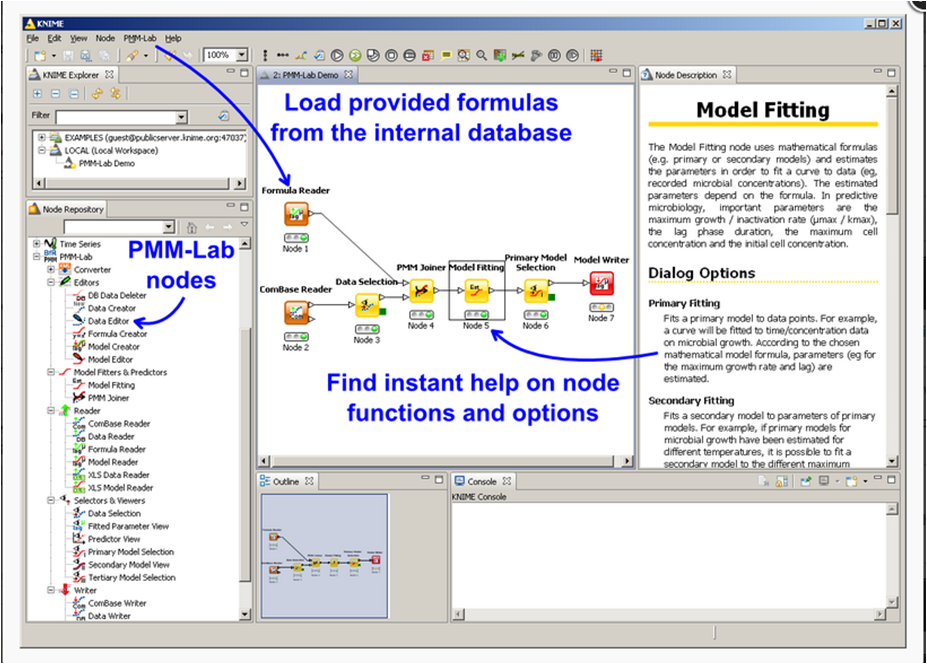The height and width of the screenshot is (664, 927).
Task: Expand the Time Series category
Action: [x=37, y=244]
